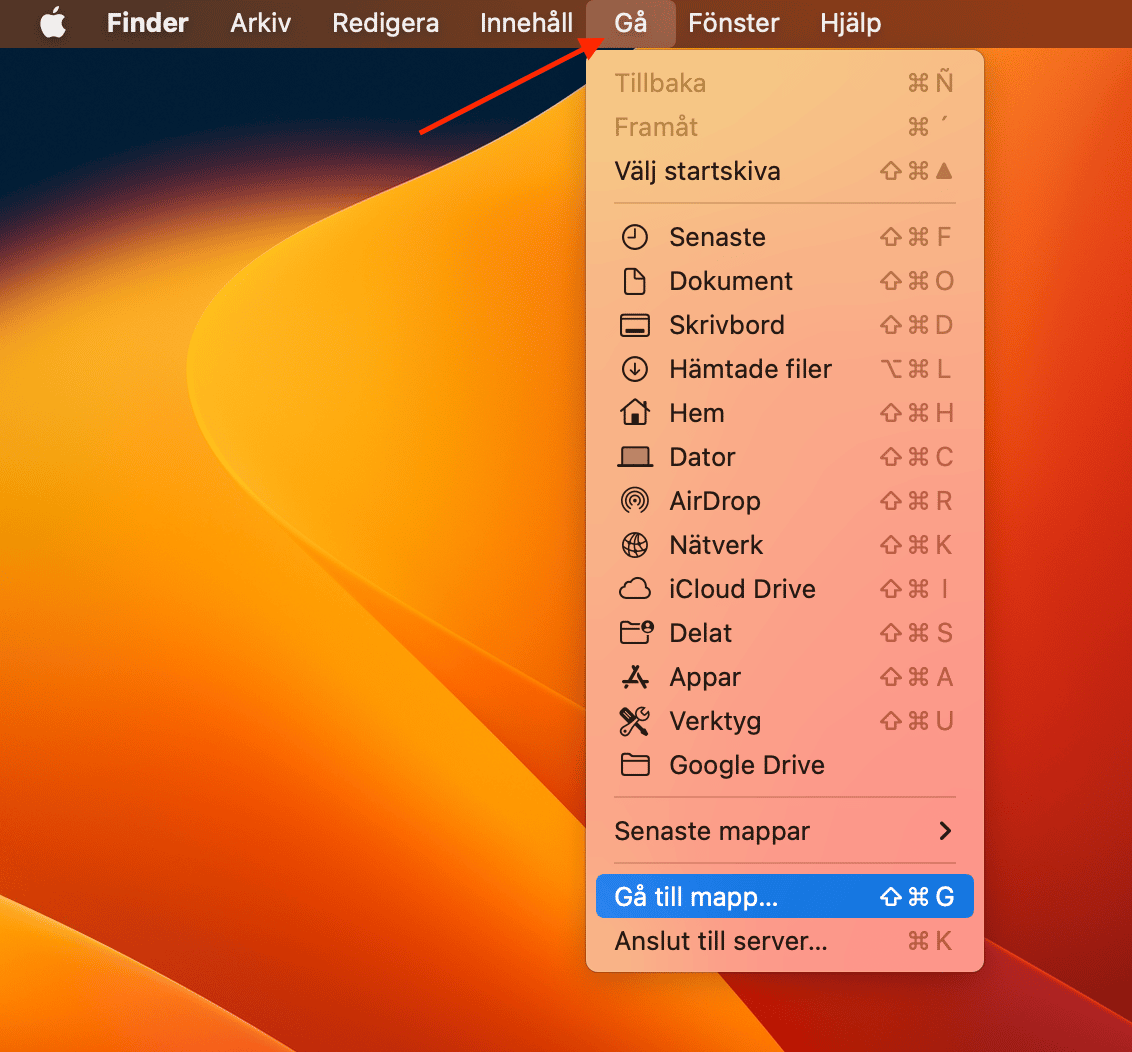Click the AirDrop radar icon
The height and width of the screenshot is (1052, 1132).
click(635, 501)
